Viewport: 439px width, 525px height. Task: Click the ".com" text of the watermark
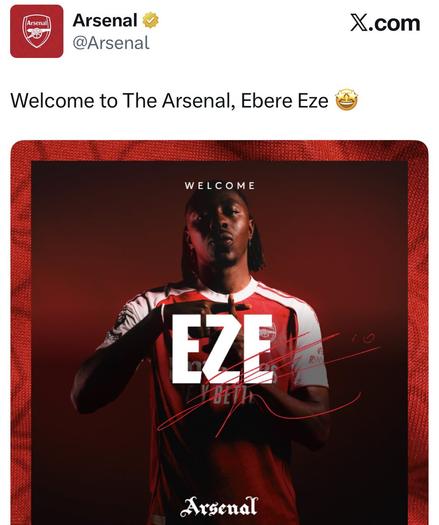click(x=394, y=23)
